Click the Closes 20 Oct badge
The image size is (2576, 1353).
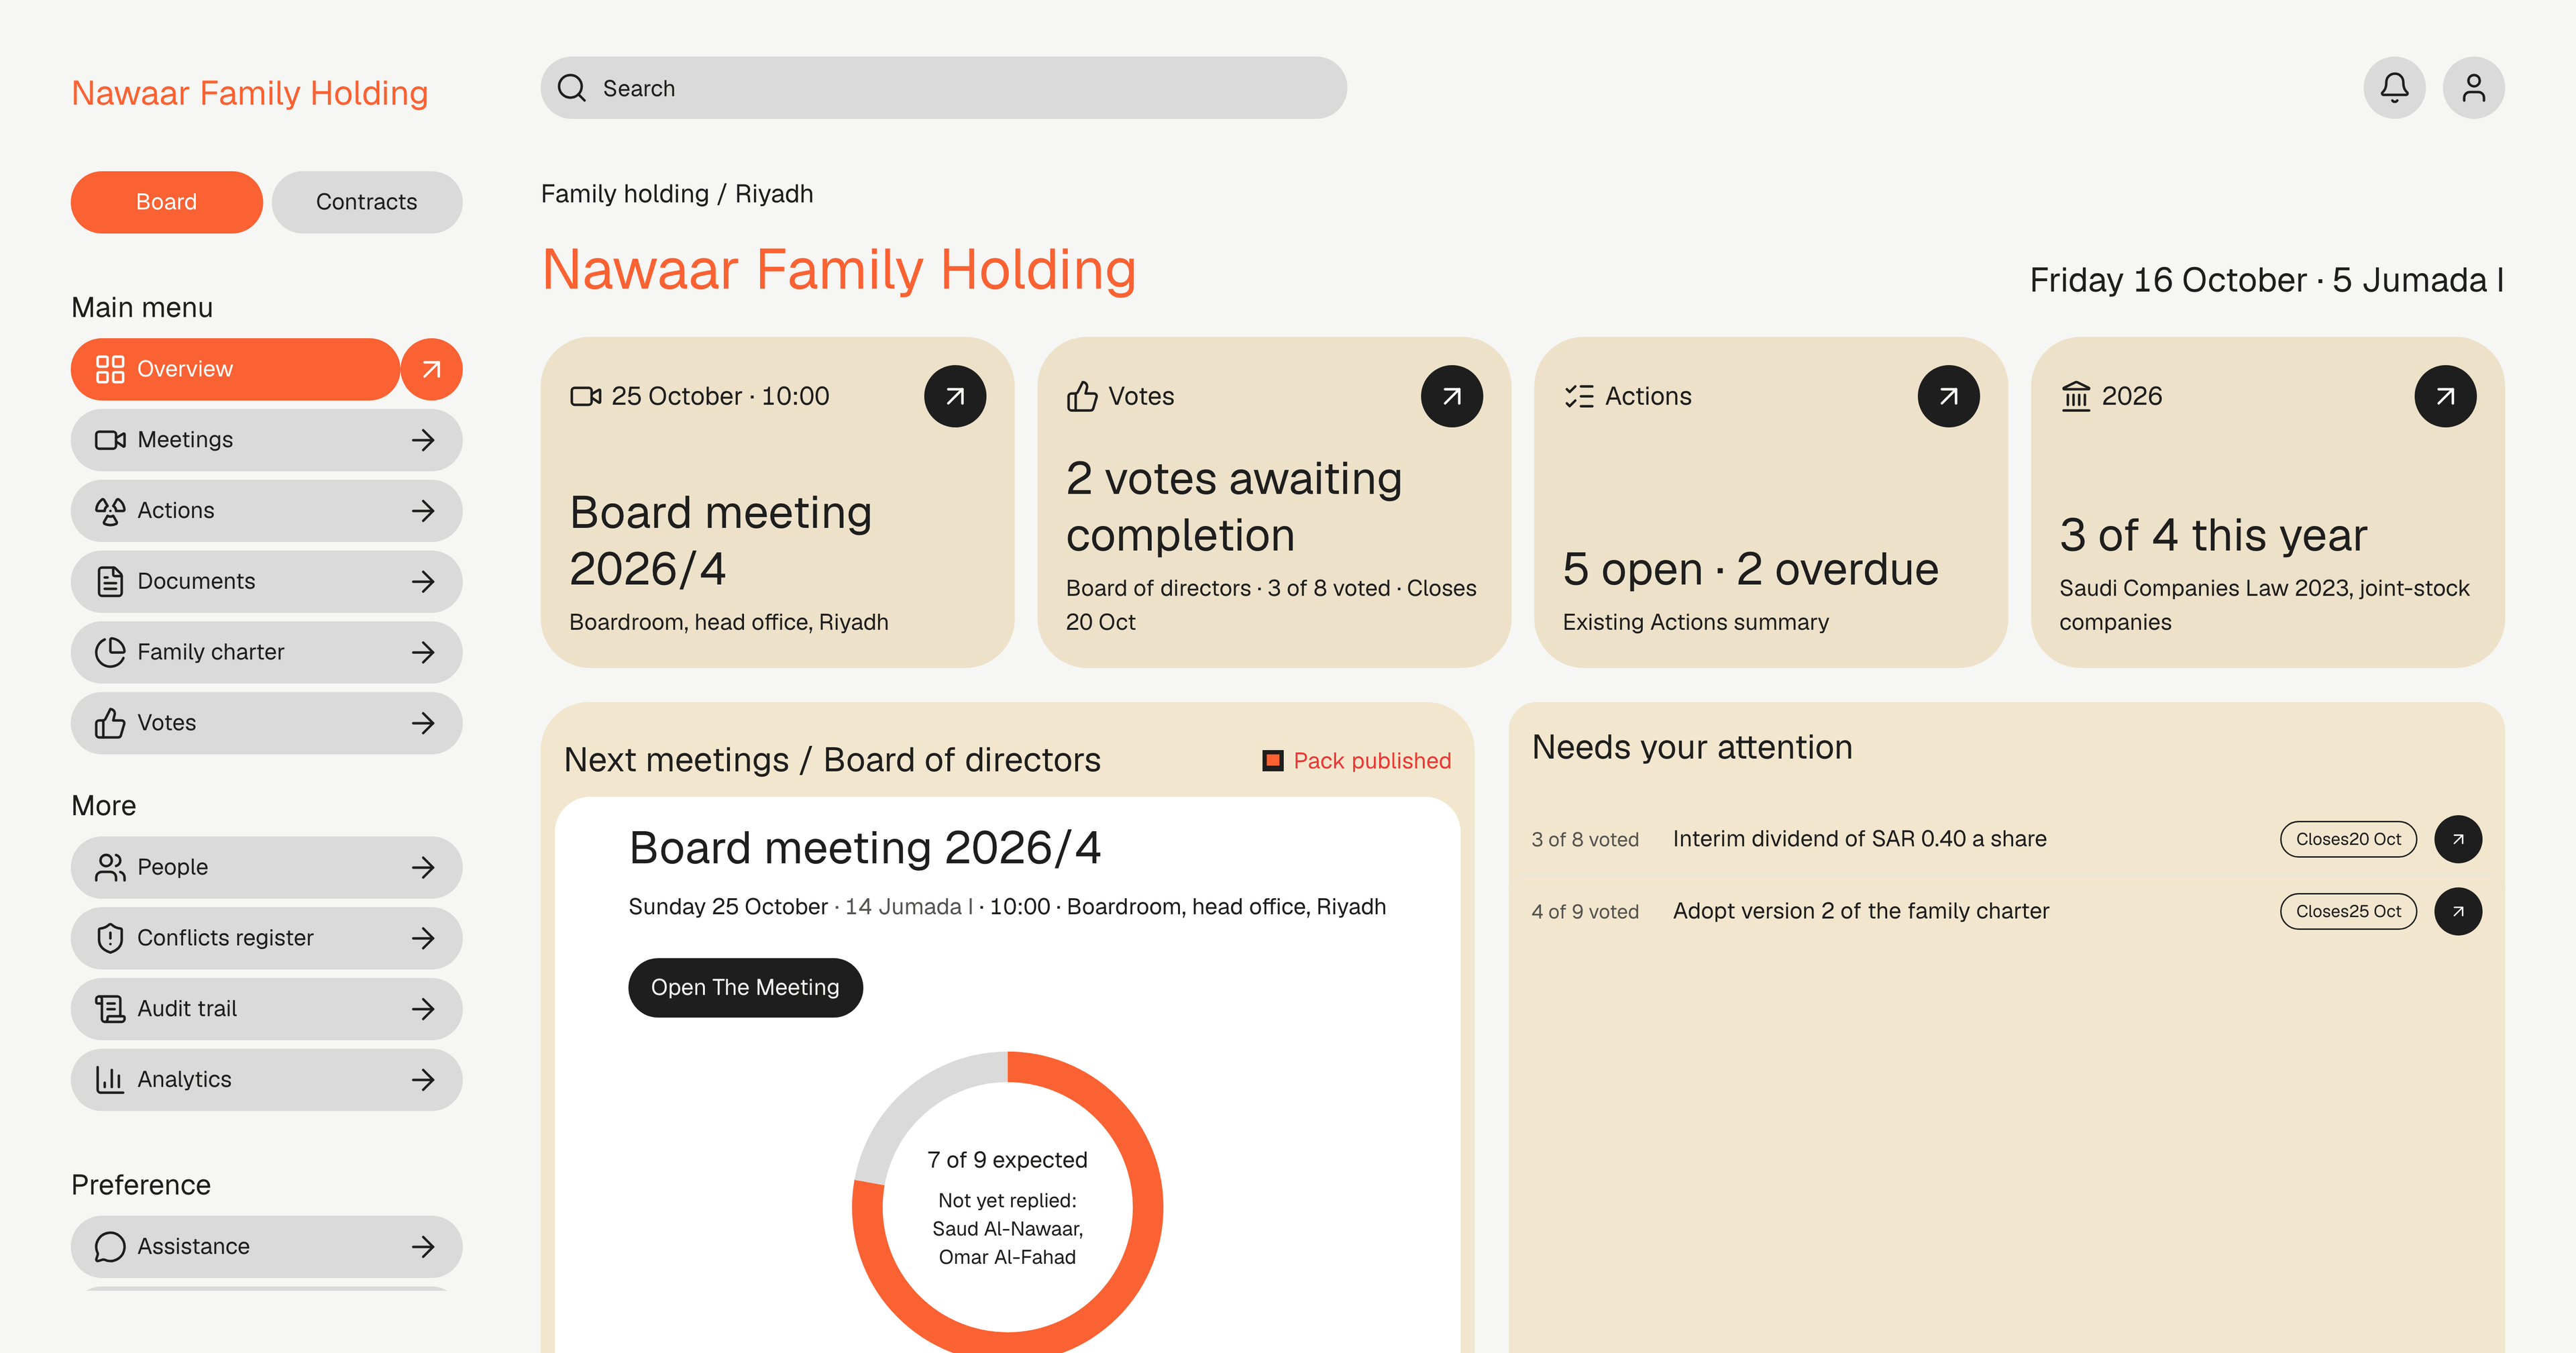pos(2347,839)
